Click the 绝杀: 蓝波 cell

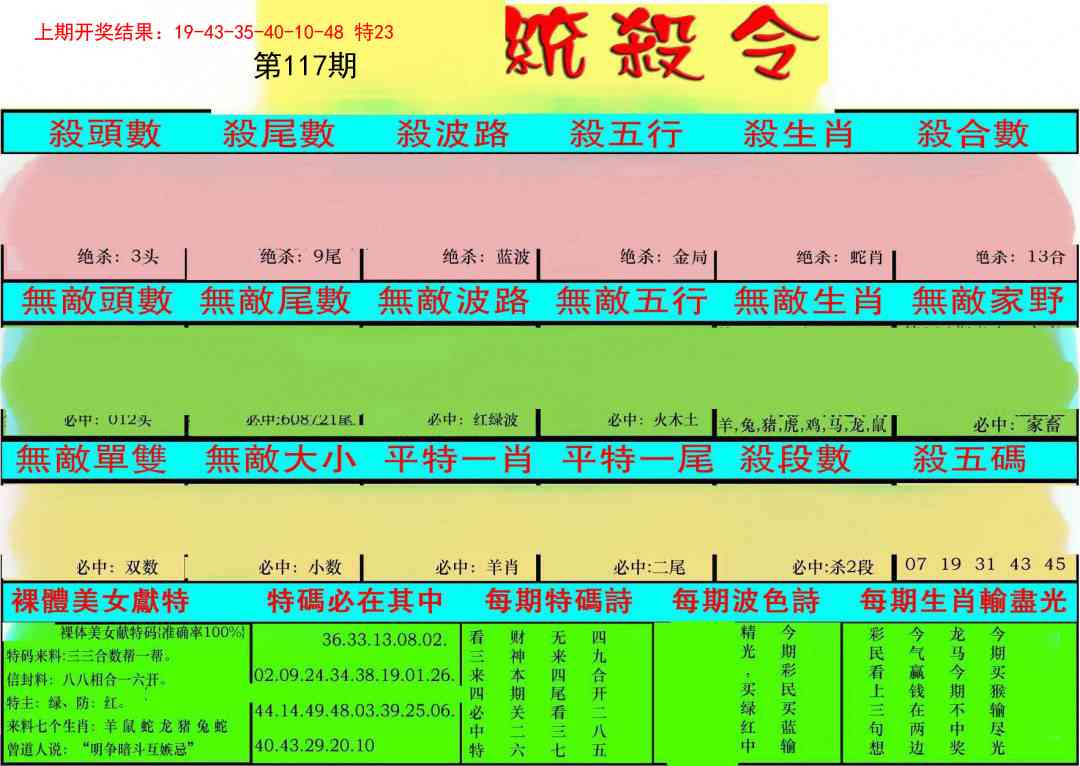tap(486, 257)
